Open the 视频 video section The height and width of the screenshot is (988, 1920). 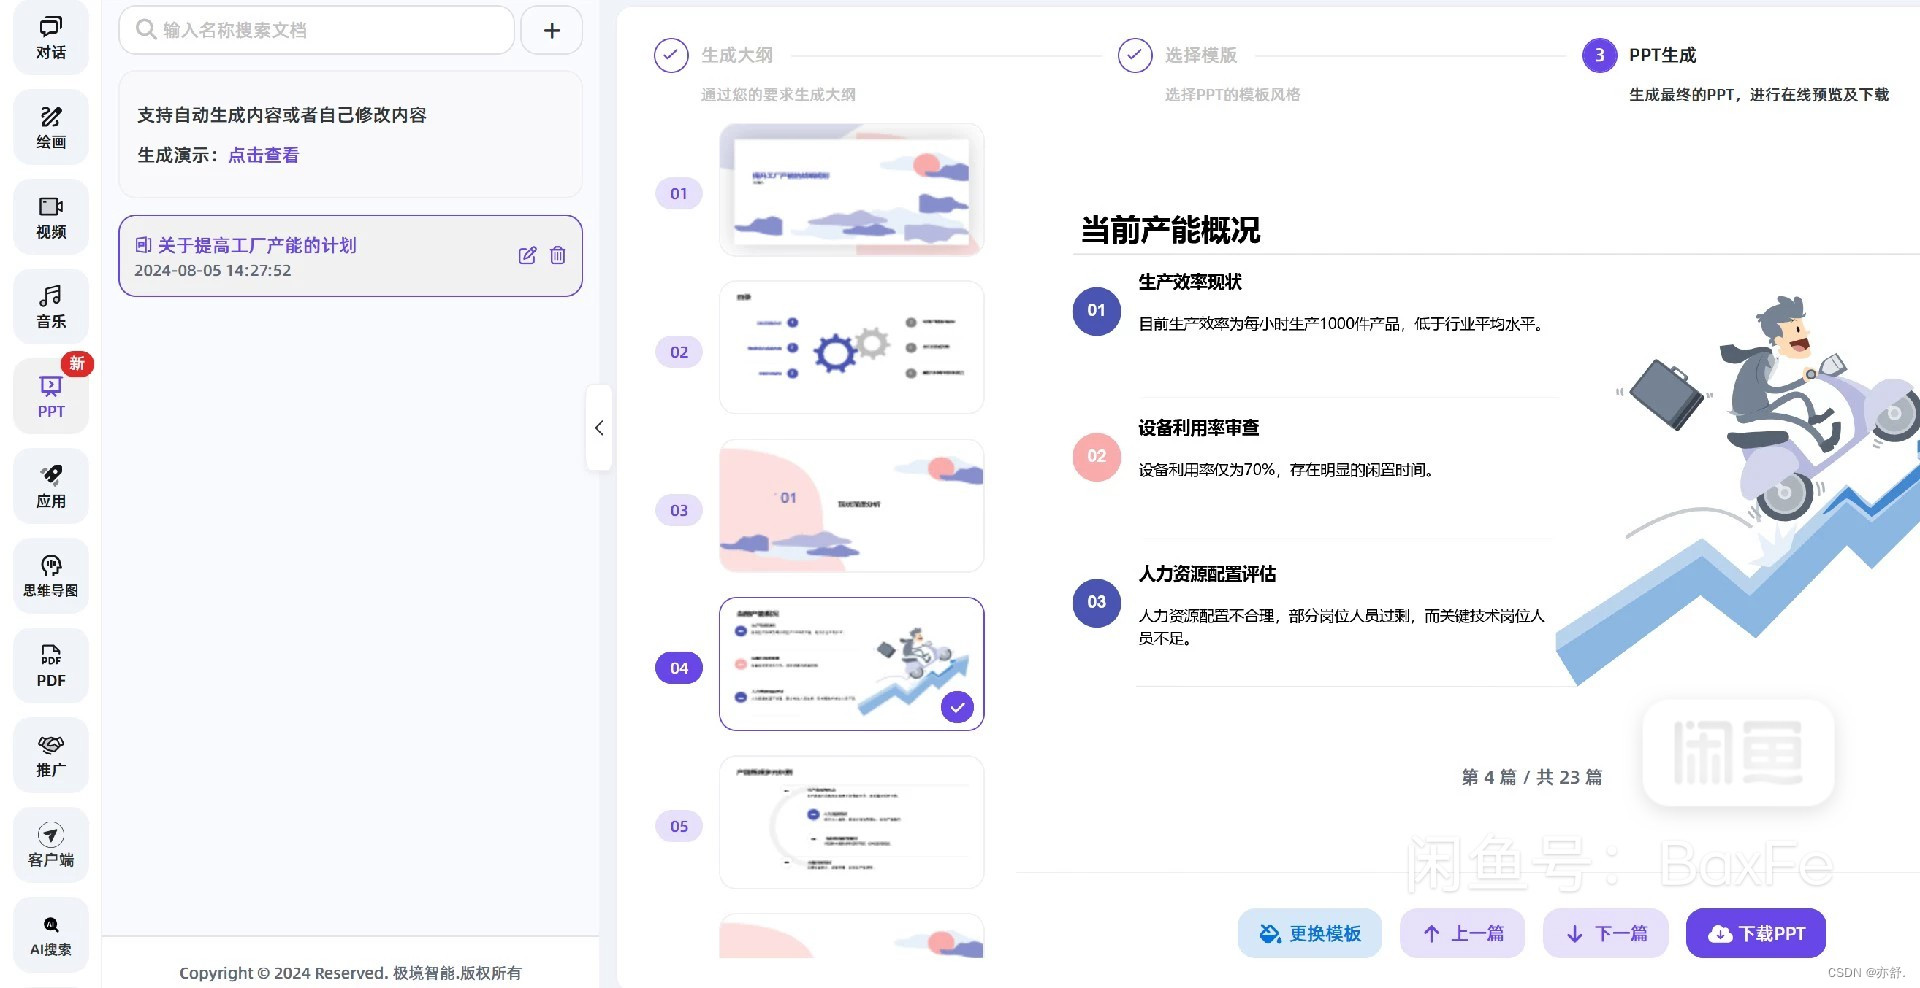pyautogui.click(x=51, y=217)
